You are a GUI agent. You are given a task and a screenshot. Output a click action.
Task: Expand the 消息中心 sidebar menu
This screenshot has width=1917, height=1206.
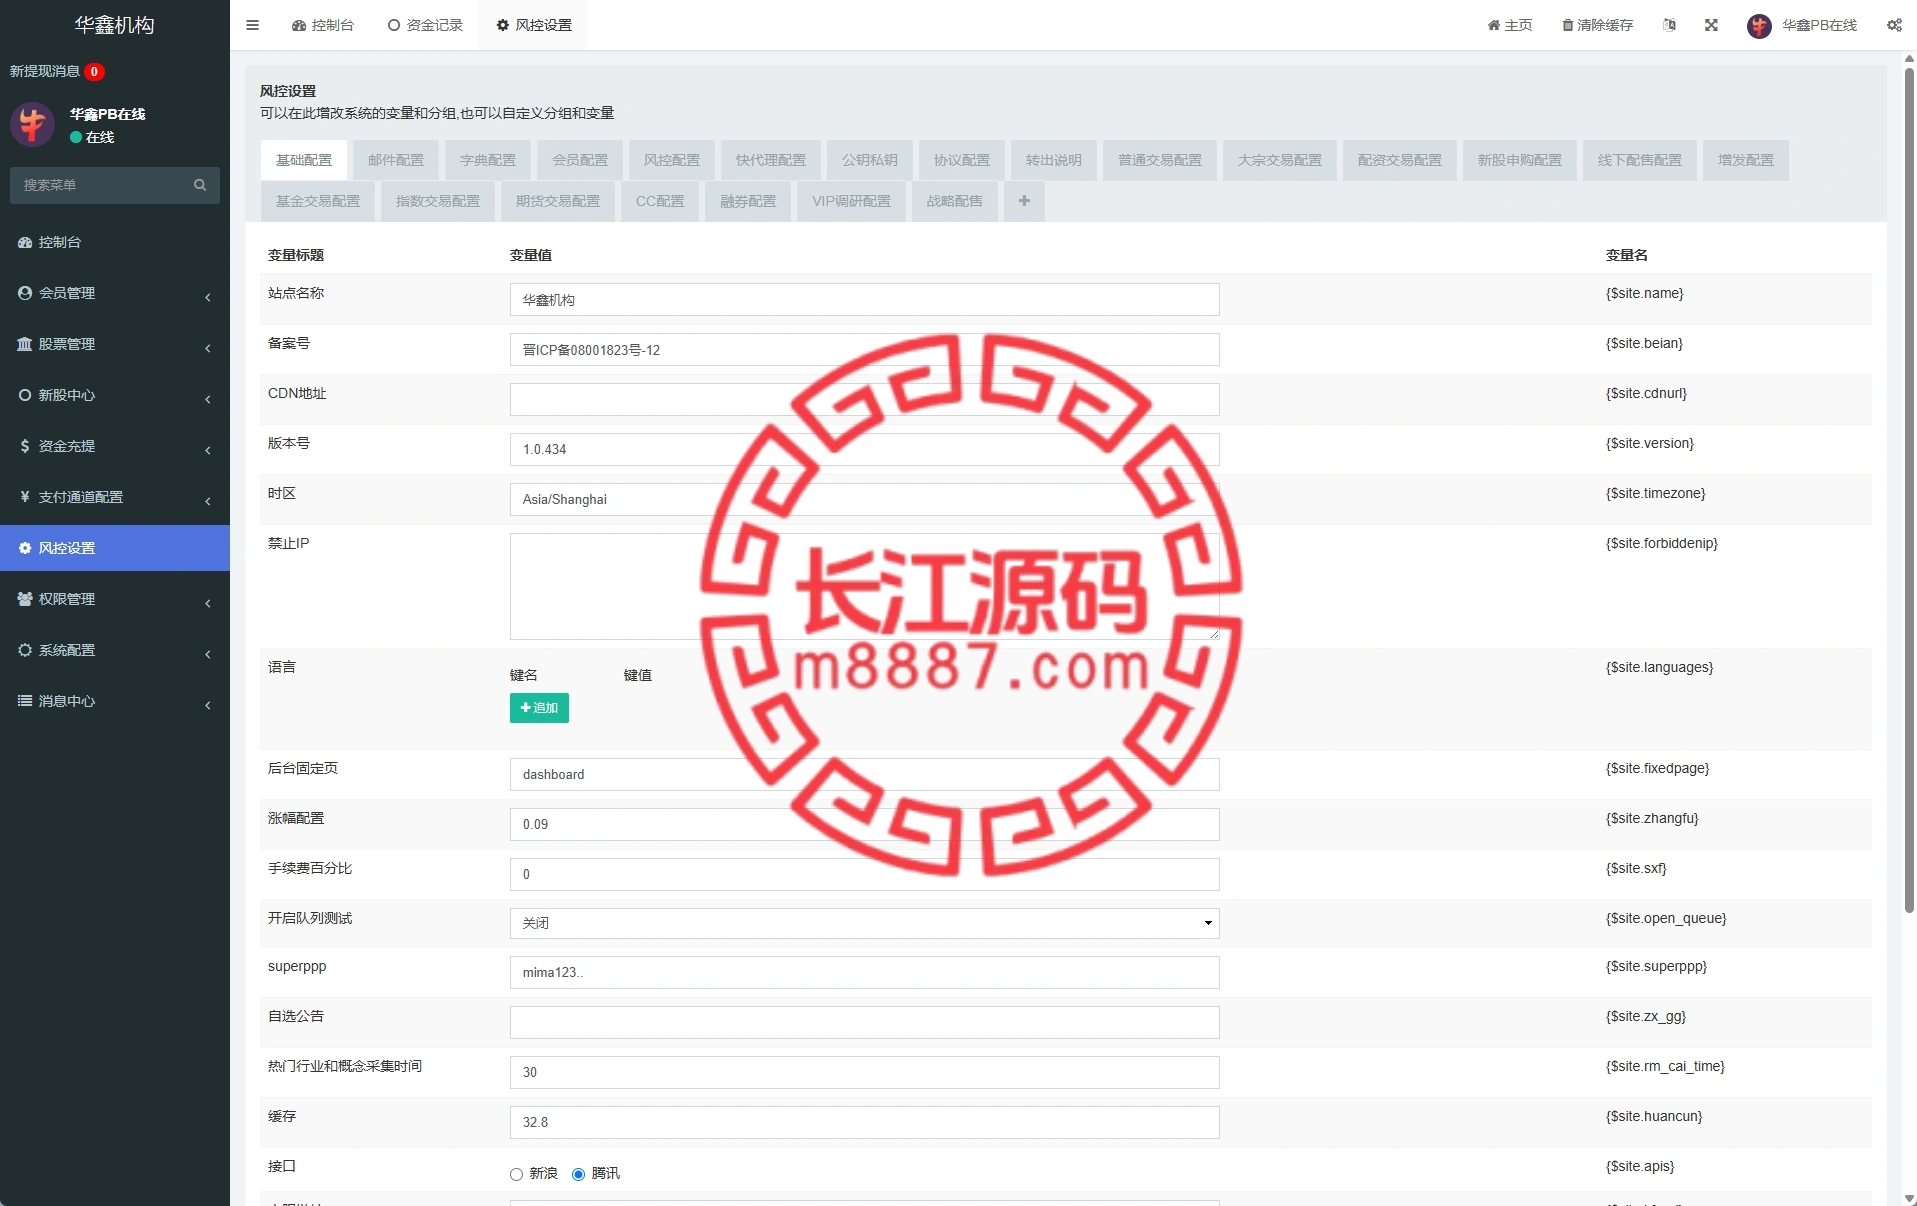pyautogui.click(x=115, y=702)
